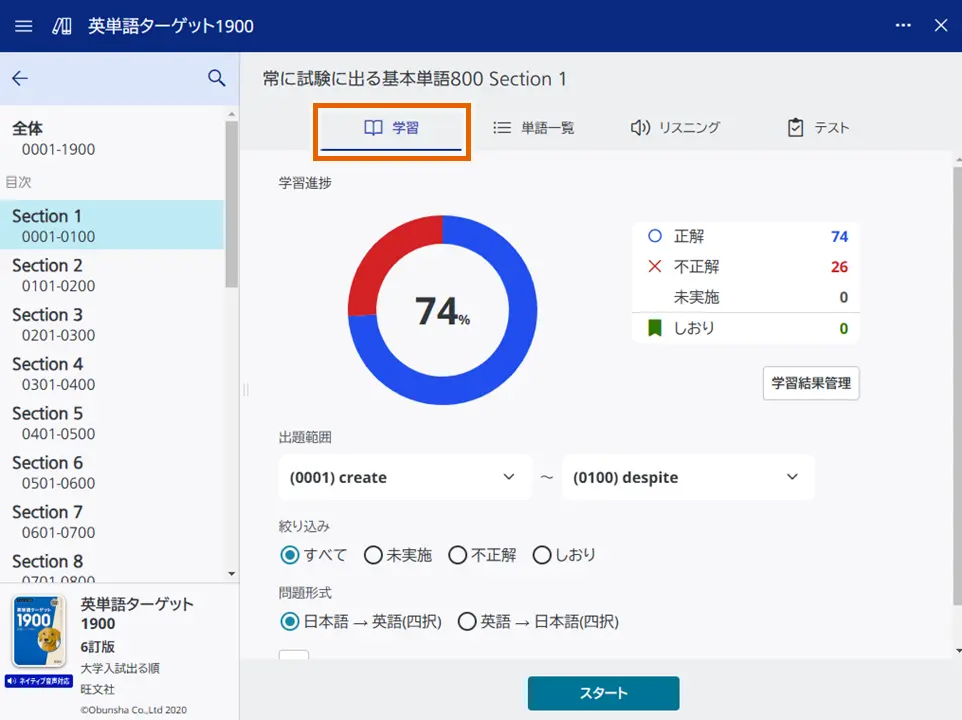Open the ... options menu in the title bar

pos(902,26)
